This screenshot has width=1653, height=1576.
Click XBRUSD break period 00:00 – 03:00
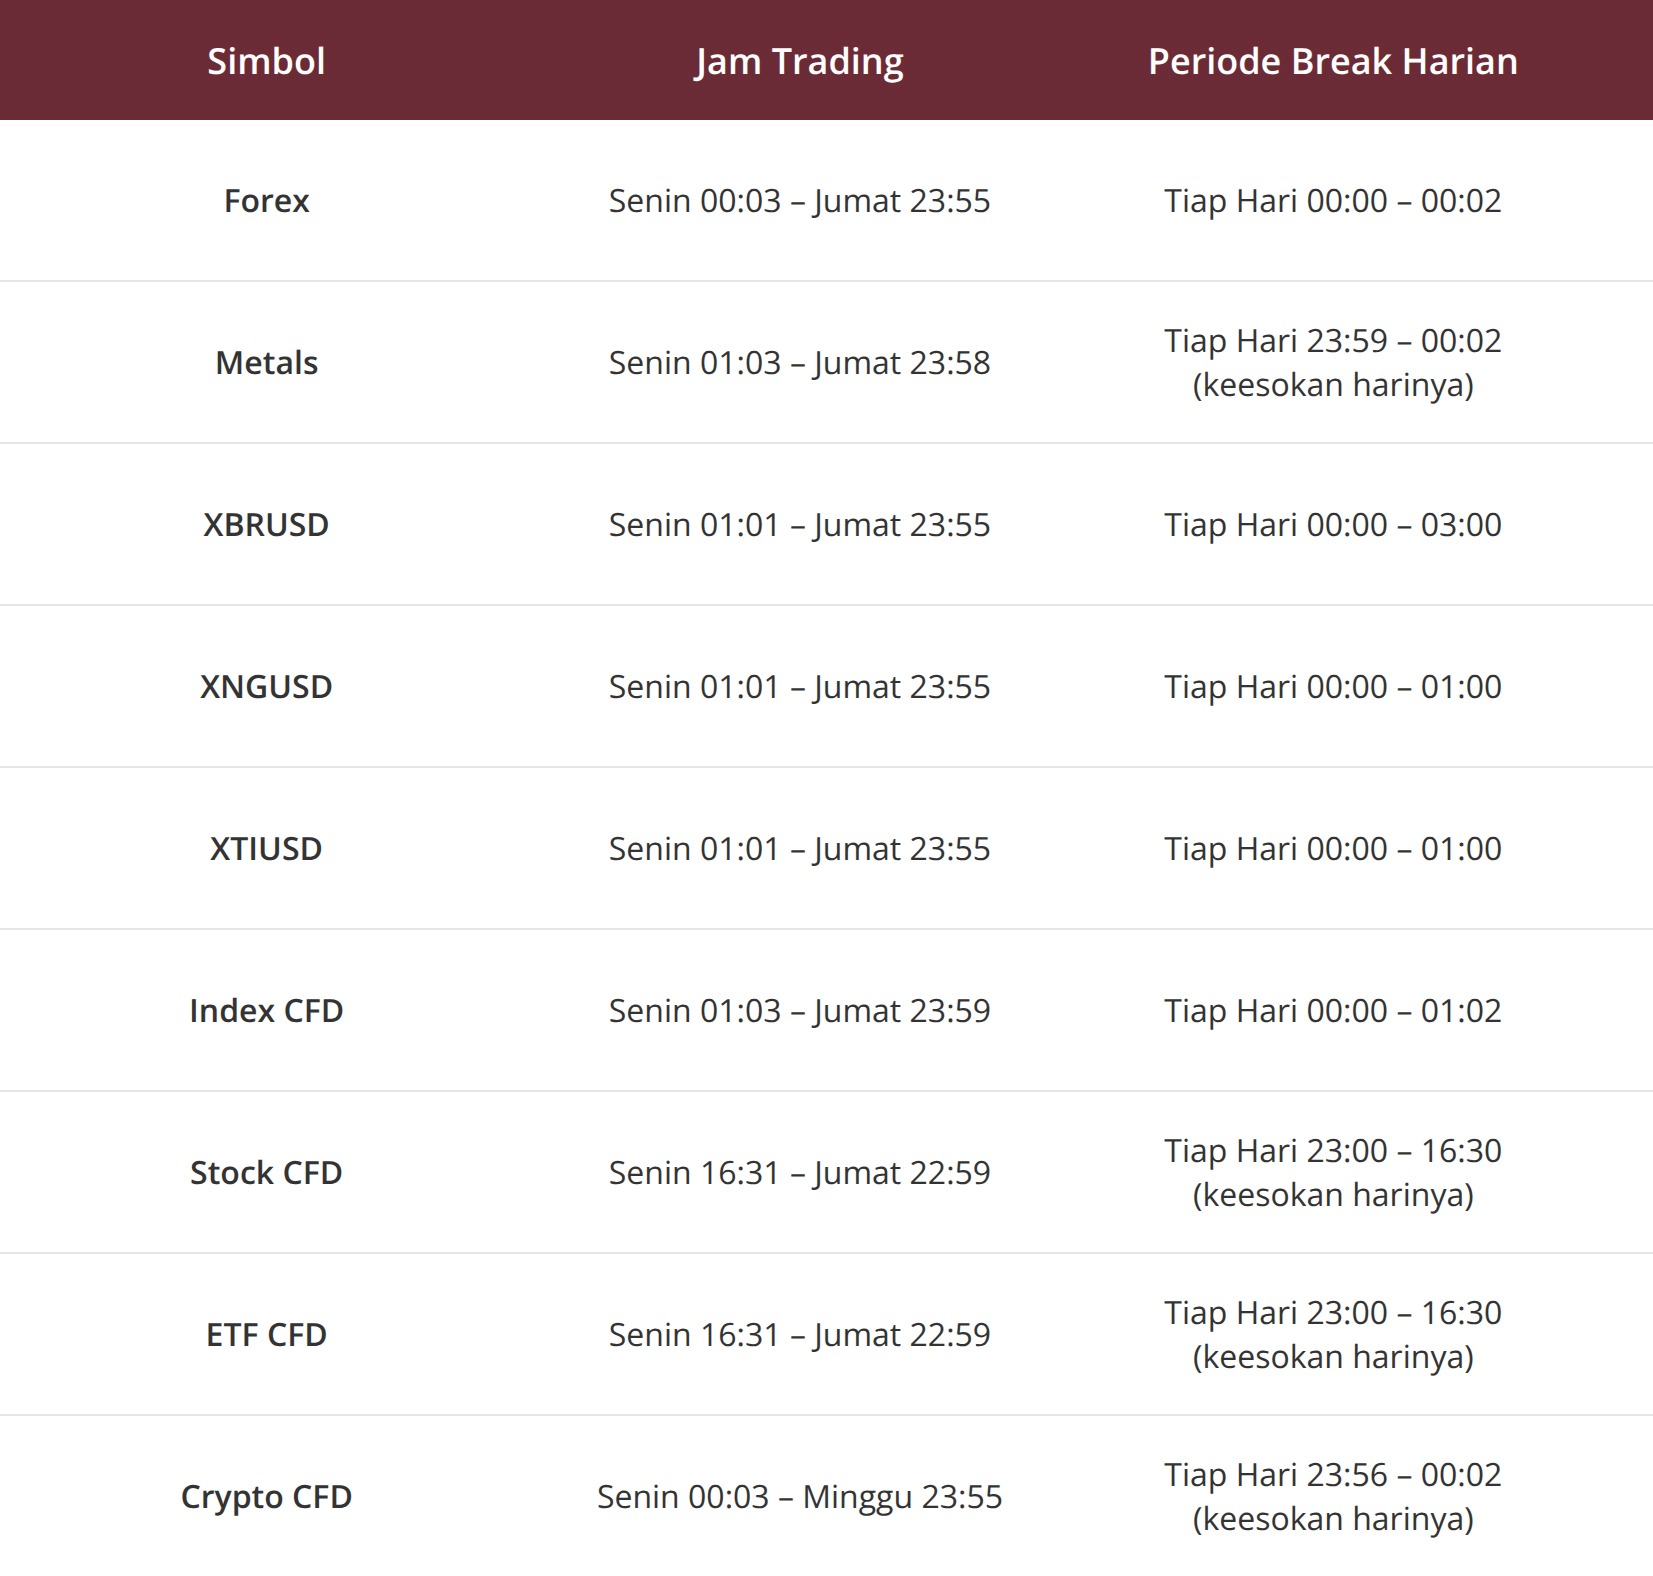pos(1332,525)
